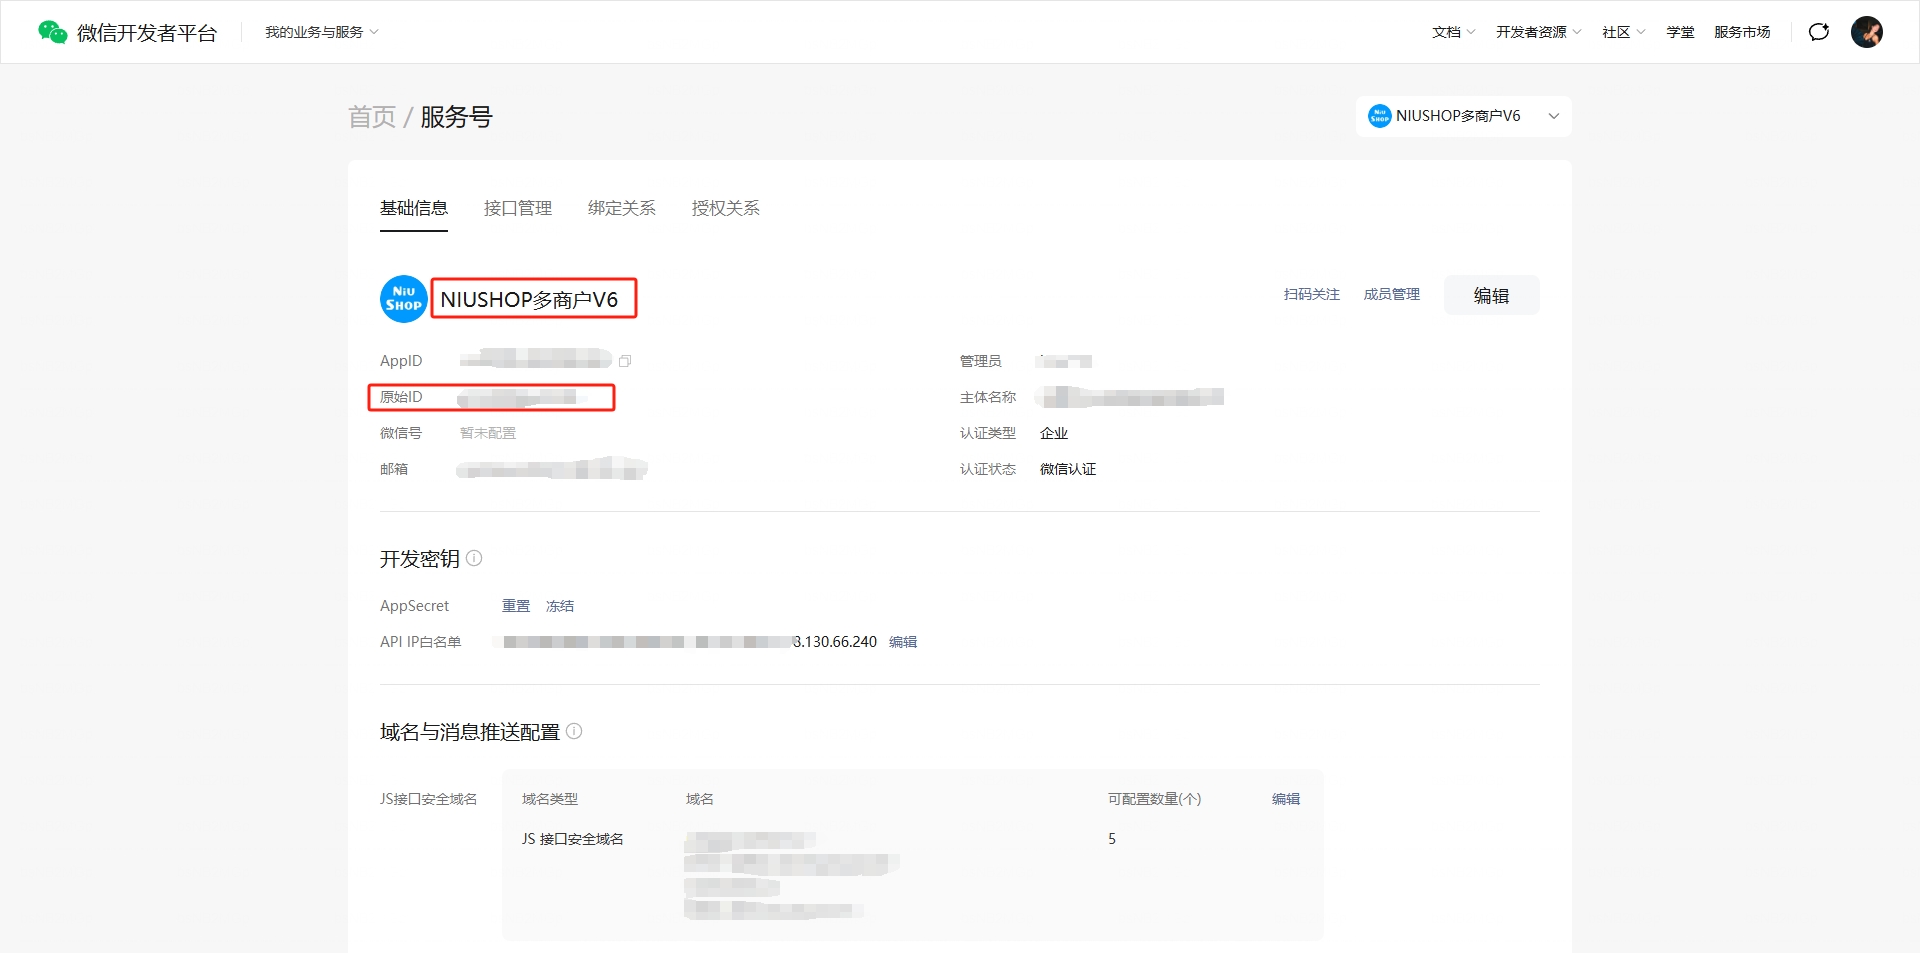1920x953 pixels.
Task: Show info tooltip beside 开发密钥
Action: coord(474,558)
